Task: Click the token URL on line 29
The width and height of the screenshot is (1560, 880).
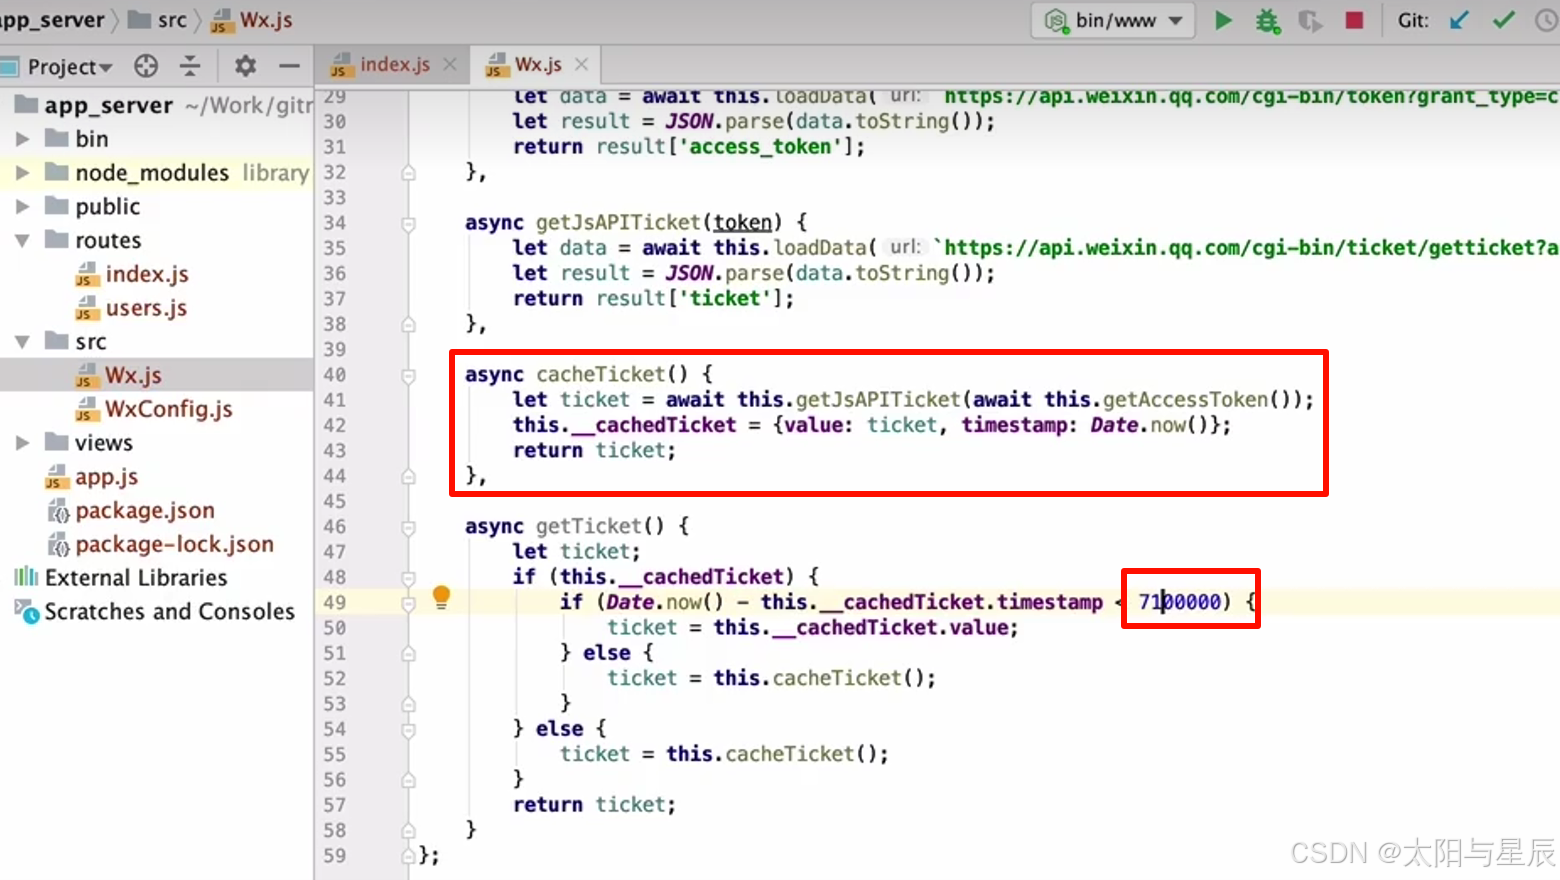Action: [1251, 97]
